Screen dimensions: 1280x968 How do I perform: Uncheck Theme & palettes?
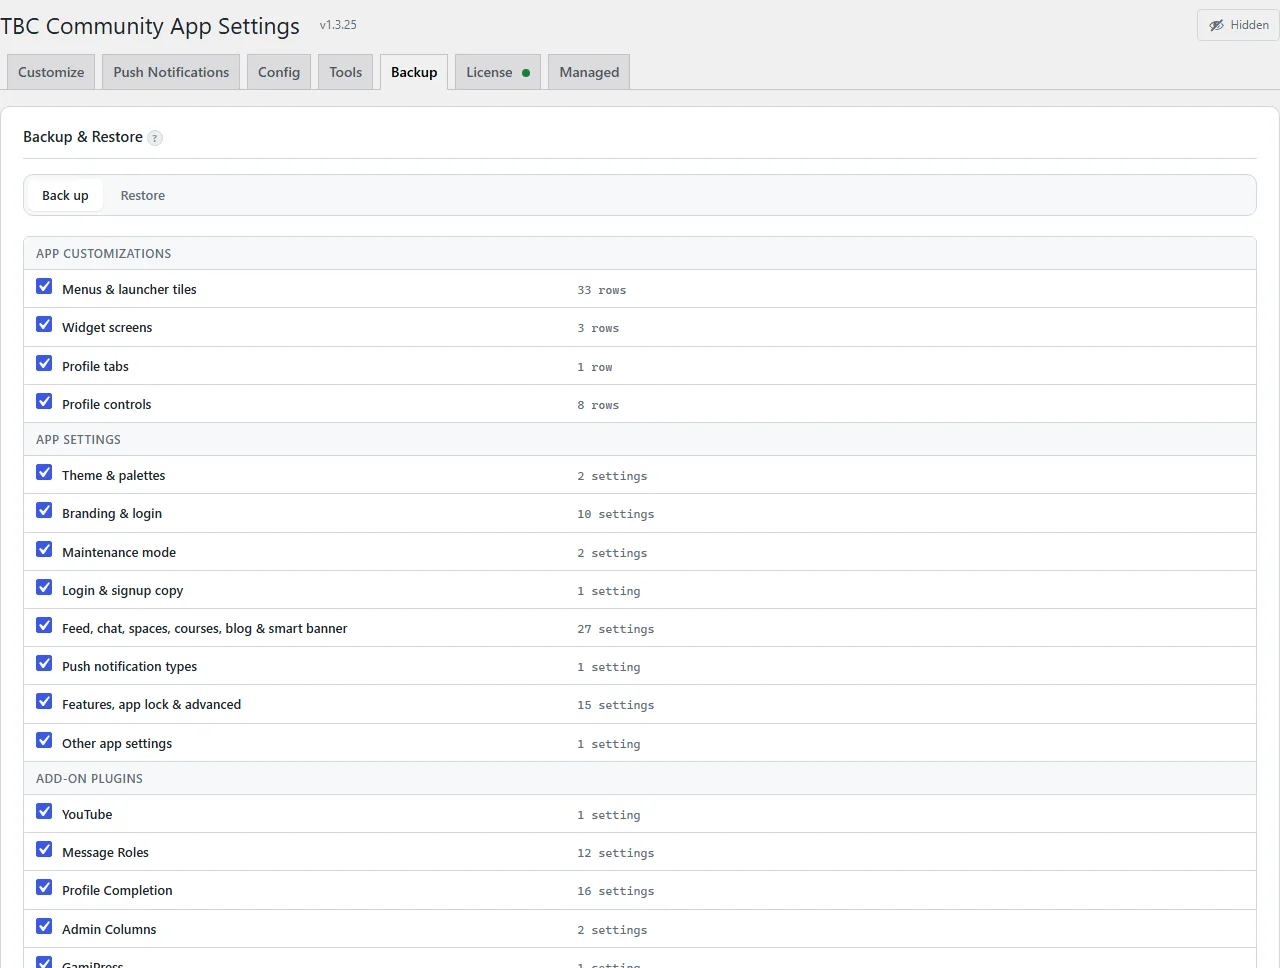pos(44,472)
